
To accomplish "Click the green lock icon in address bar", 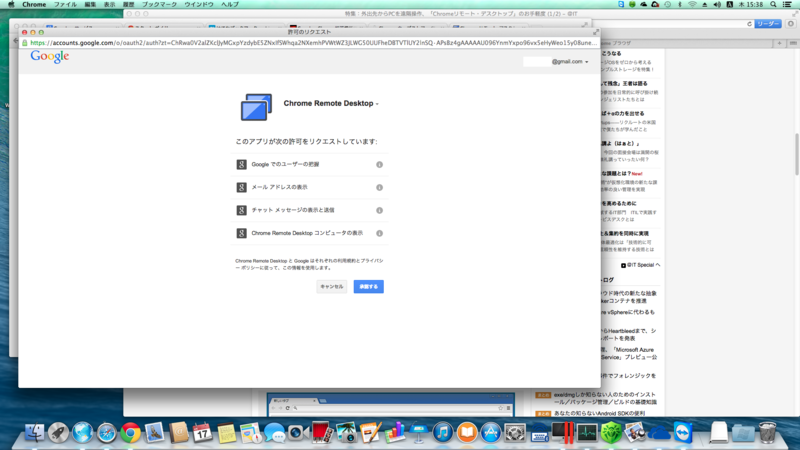I will [x=24, y=43].
